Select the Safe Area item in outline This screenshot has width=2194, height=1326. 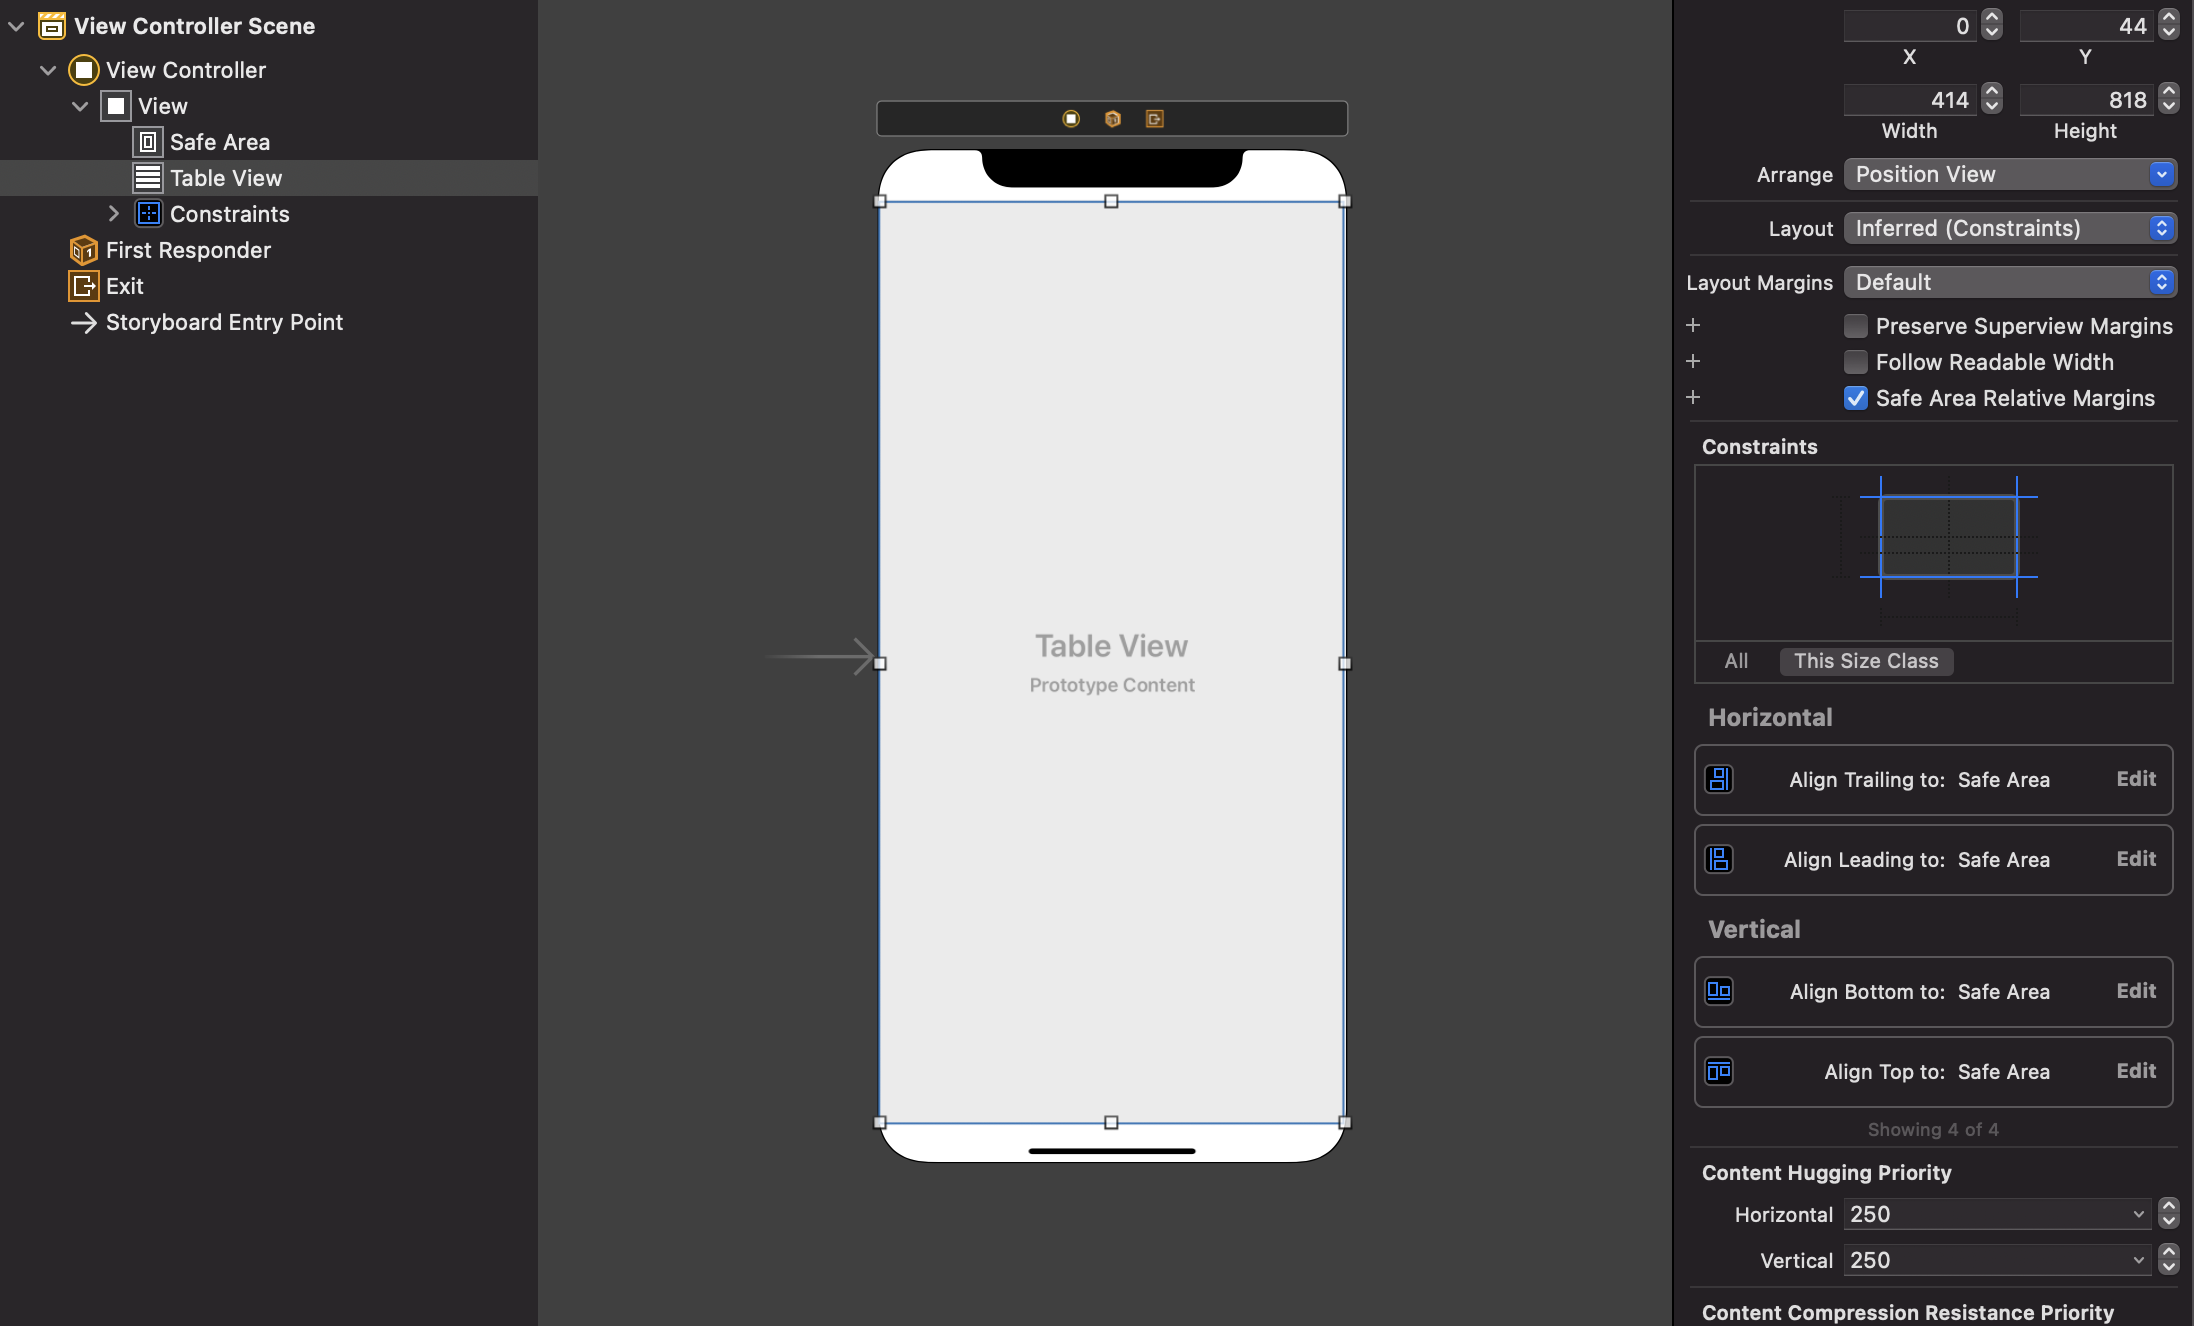coord(219,142)
